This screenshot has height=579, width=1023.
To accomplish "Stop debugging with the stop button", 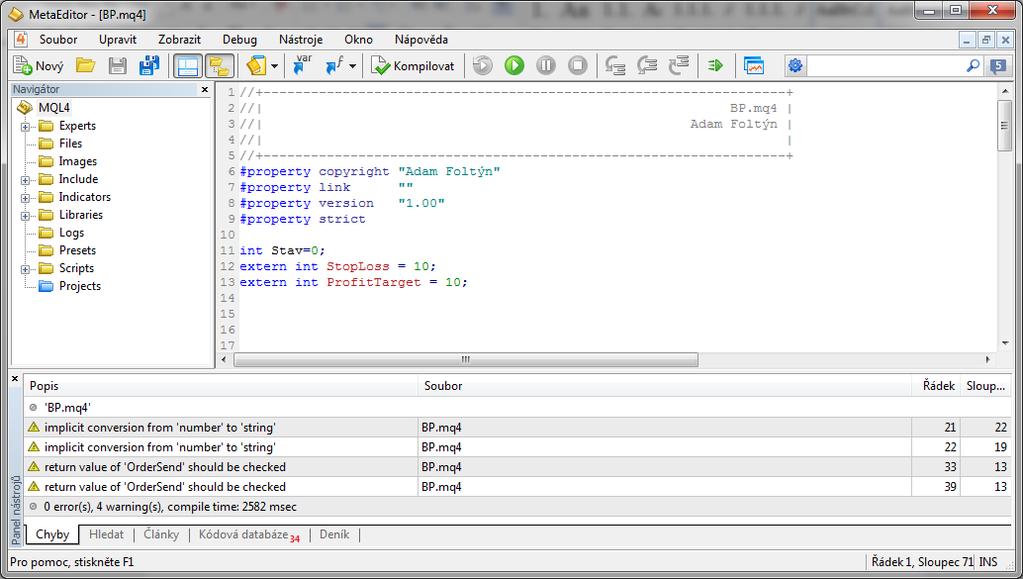I will tap(577, 65).
